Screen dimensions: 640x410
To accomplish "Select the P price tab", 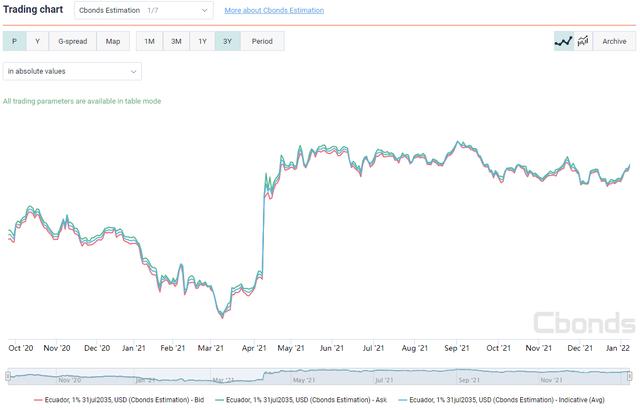I will click(15, 41).
